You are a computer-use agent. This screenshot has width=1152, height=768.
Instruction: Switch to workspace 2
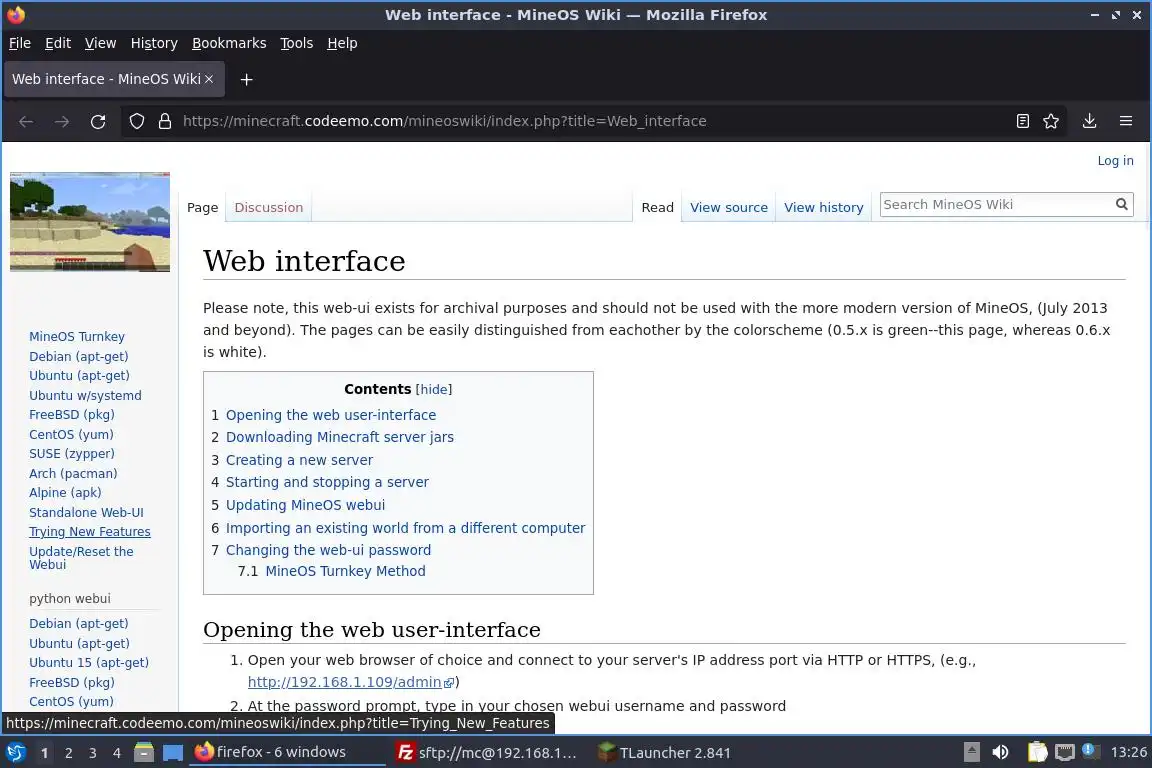coord(68,753)
